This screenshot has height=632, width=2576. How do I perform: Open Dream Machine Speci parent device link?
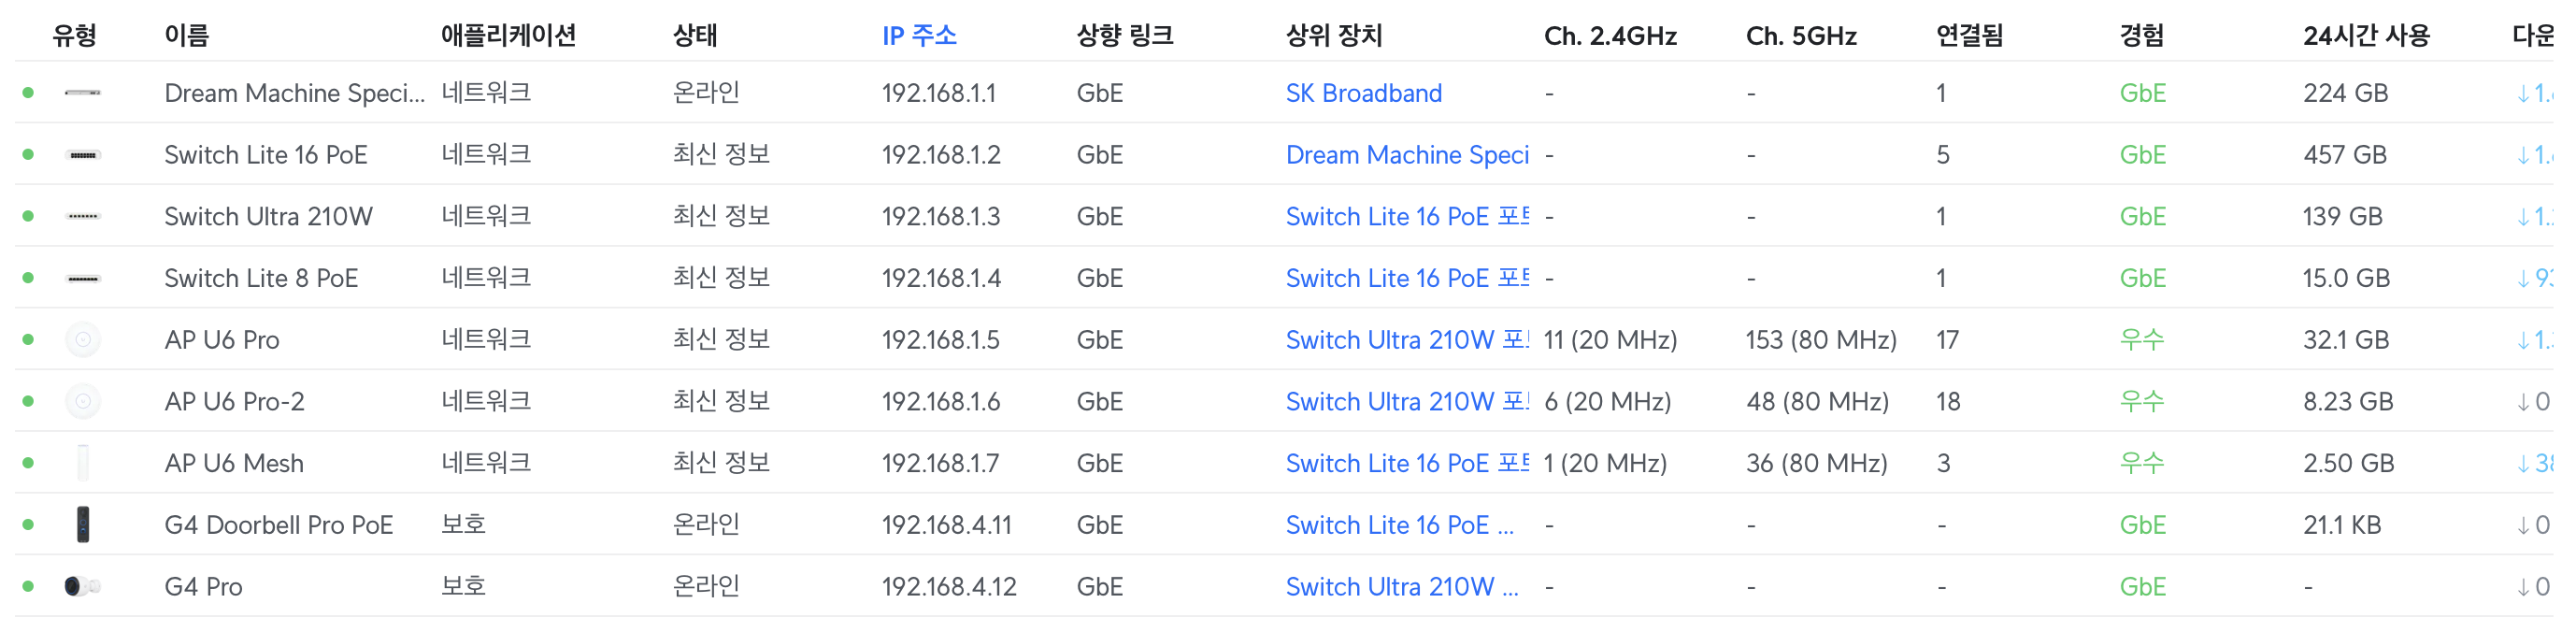tap(1407, 155)
